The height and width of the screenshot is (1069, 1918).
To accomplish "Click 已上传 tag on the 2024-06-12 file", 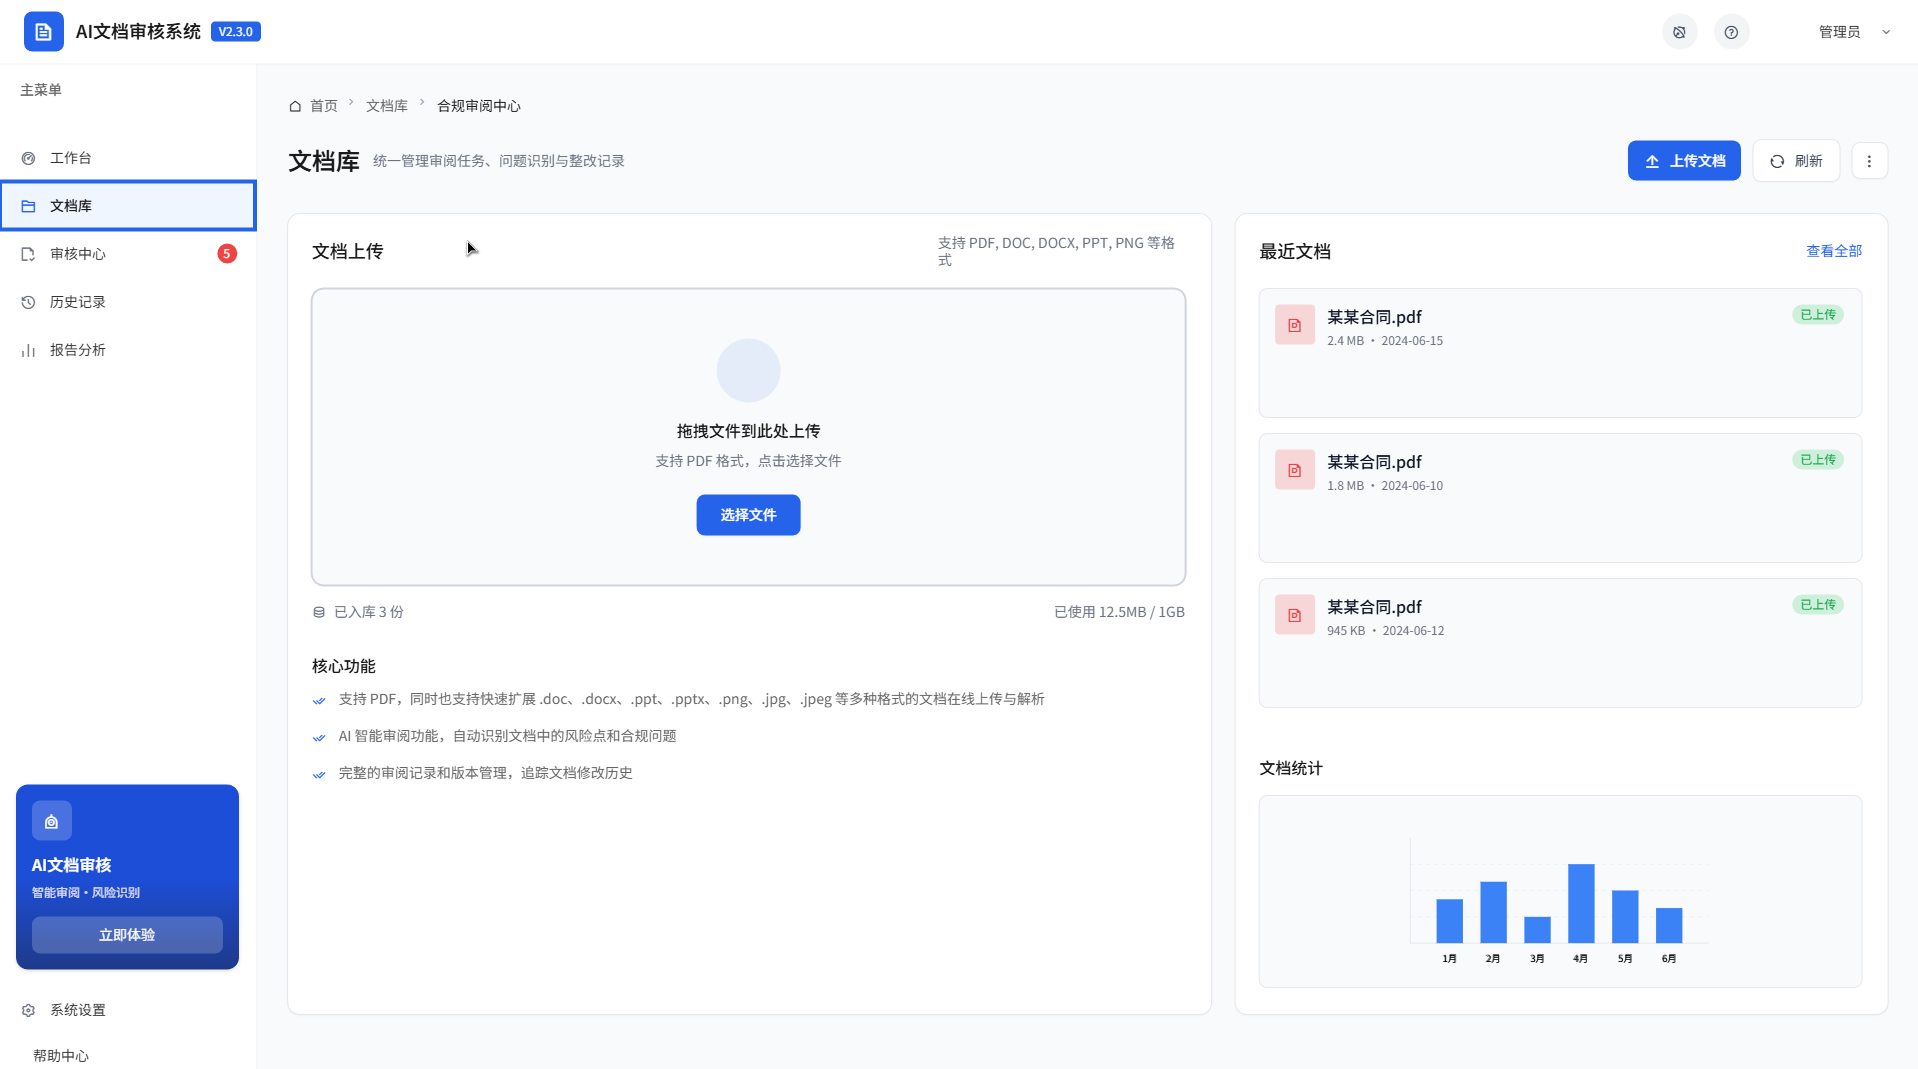I will 1818,605.
